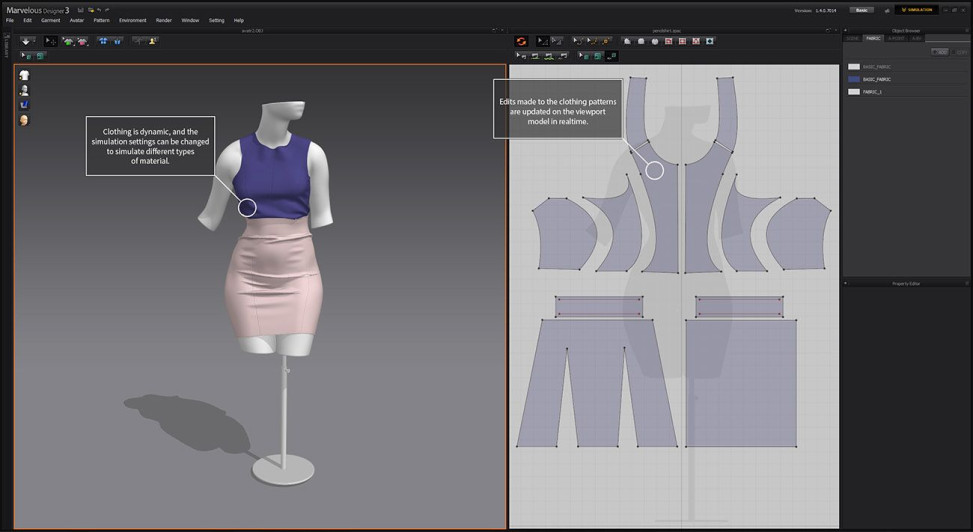Click the ADD button in Object Browser
This screenshot has width=973, height=532.
(940, 52)
